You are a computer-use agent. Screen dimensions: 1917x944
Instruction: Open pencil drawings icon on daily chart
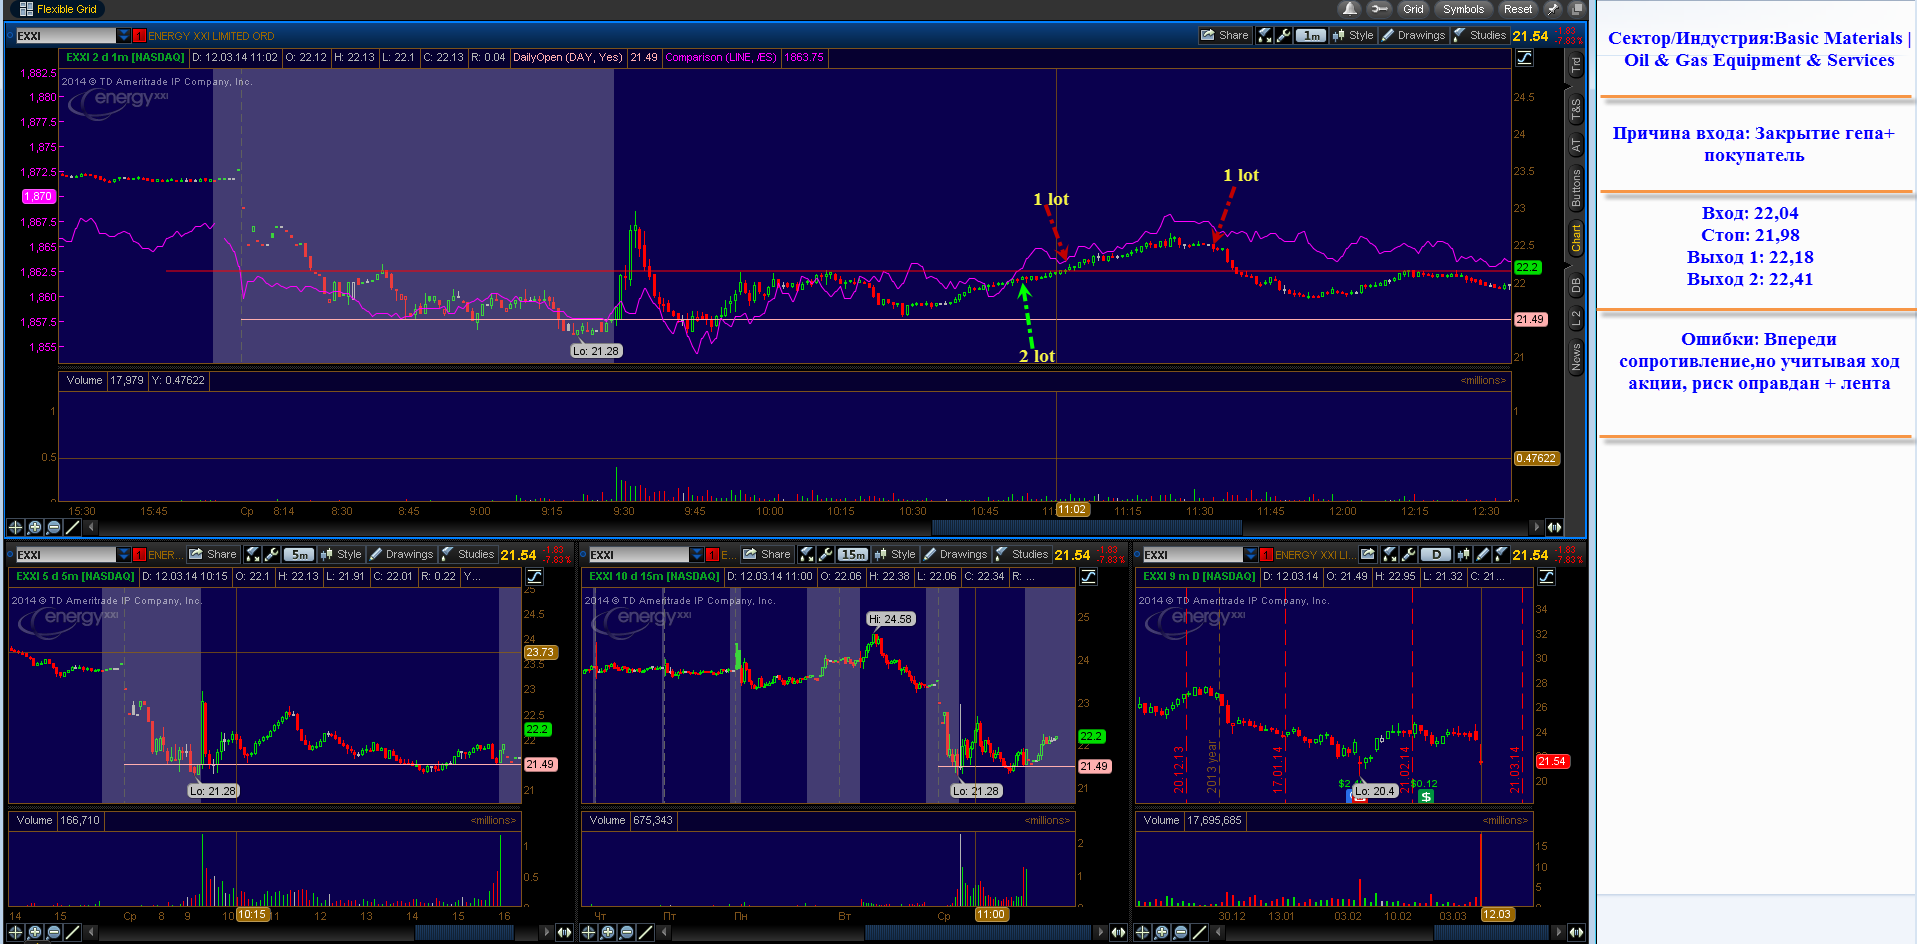(x=1483, y=554)
